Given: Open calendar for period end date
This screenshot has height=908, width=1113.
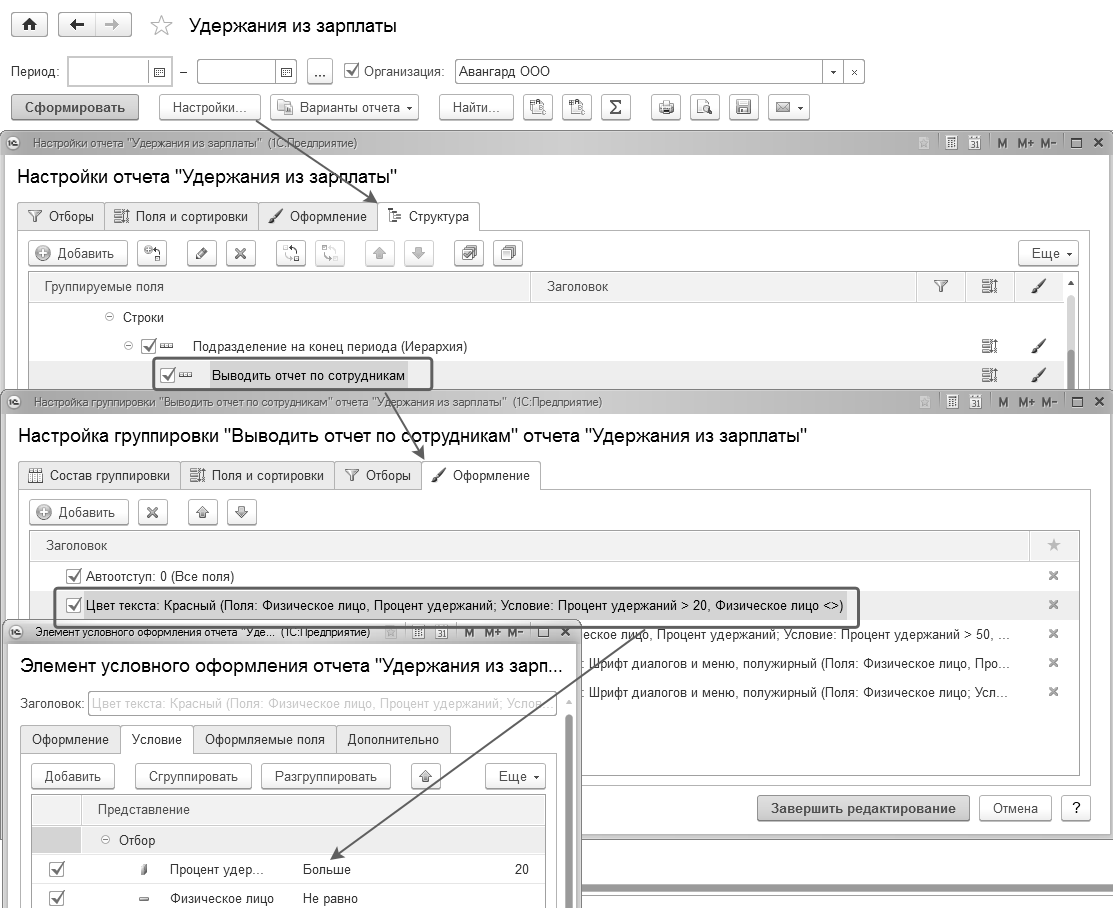Looking at the screenshot, I should pyautogui.click(x=286, y=72).
